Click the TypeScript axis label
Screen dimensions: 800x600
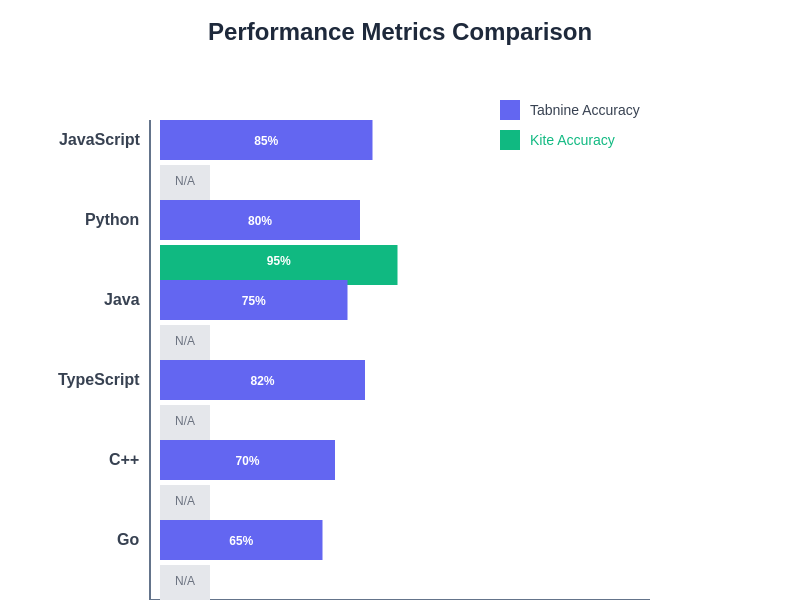pos(98,380)
